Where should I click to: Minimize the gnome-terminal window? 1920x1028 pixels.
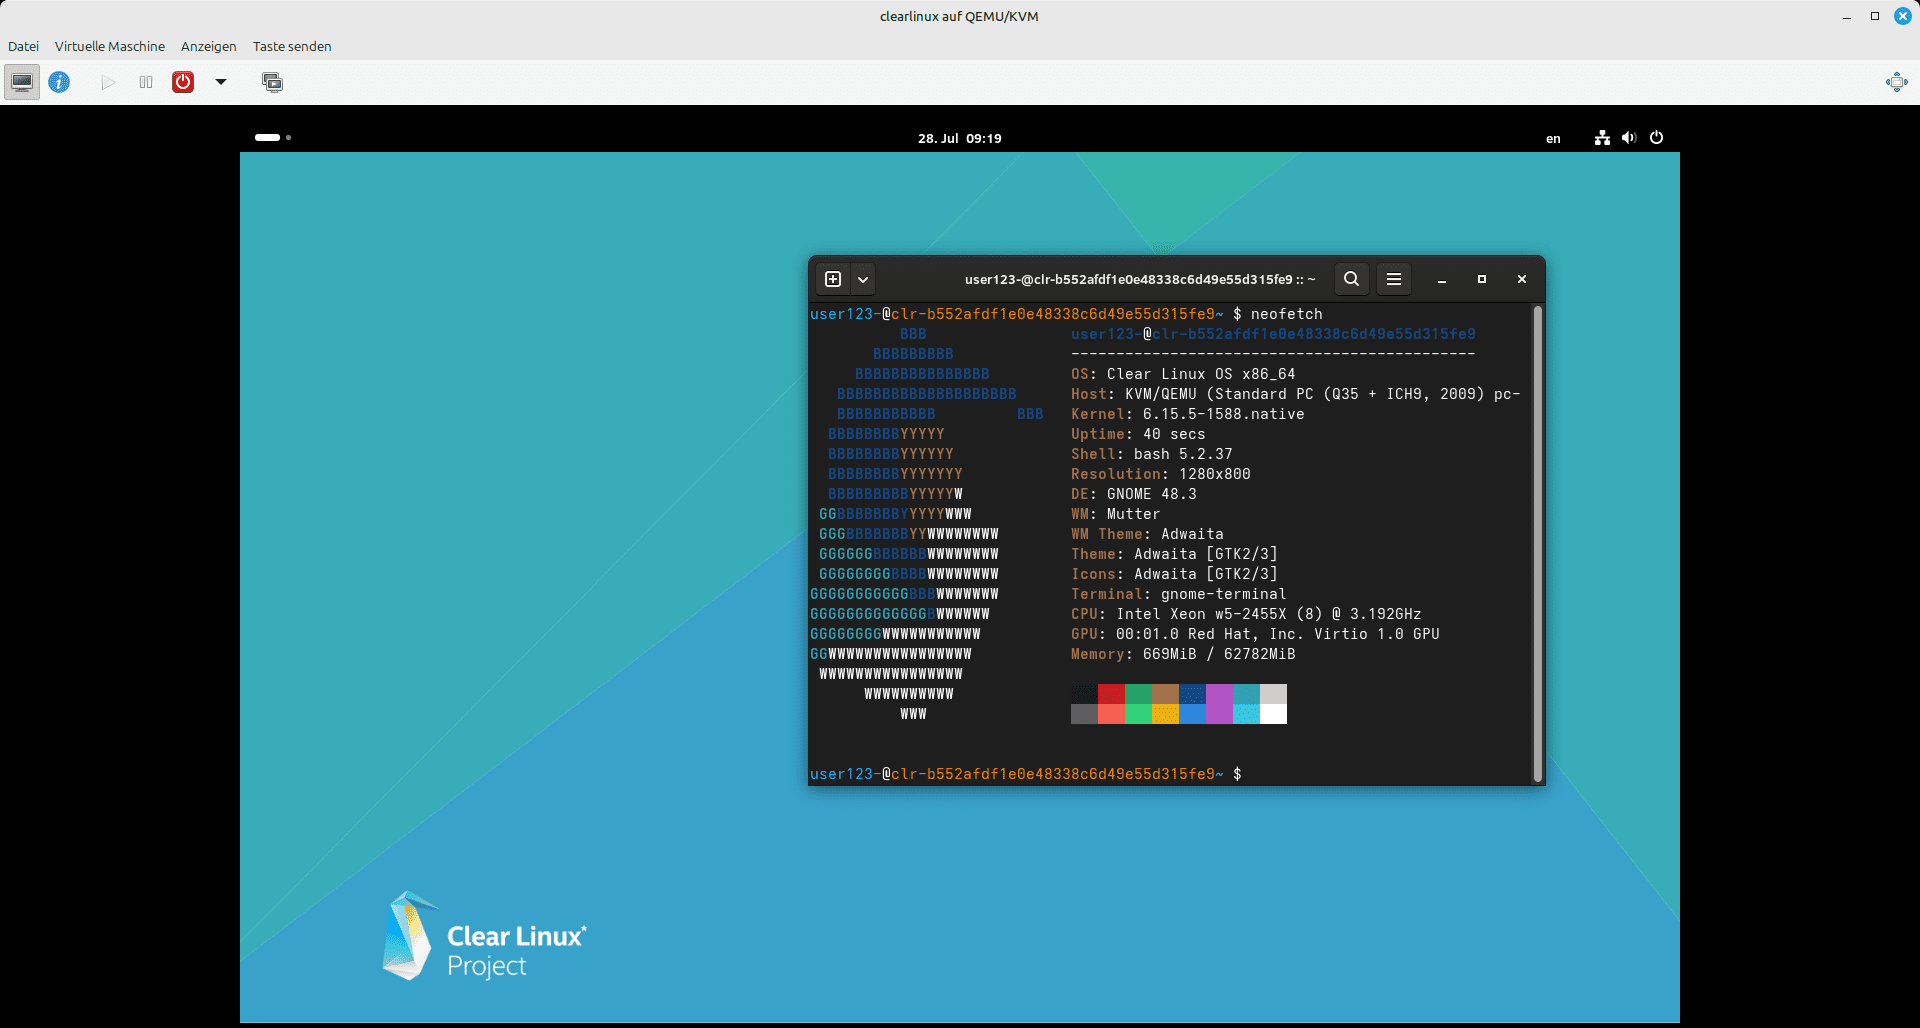click(1442, 279)
